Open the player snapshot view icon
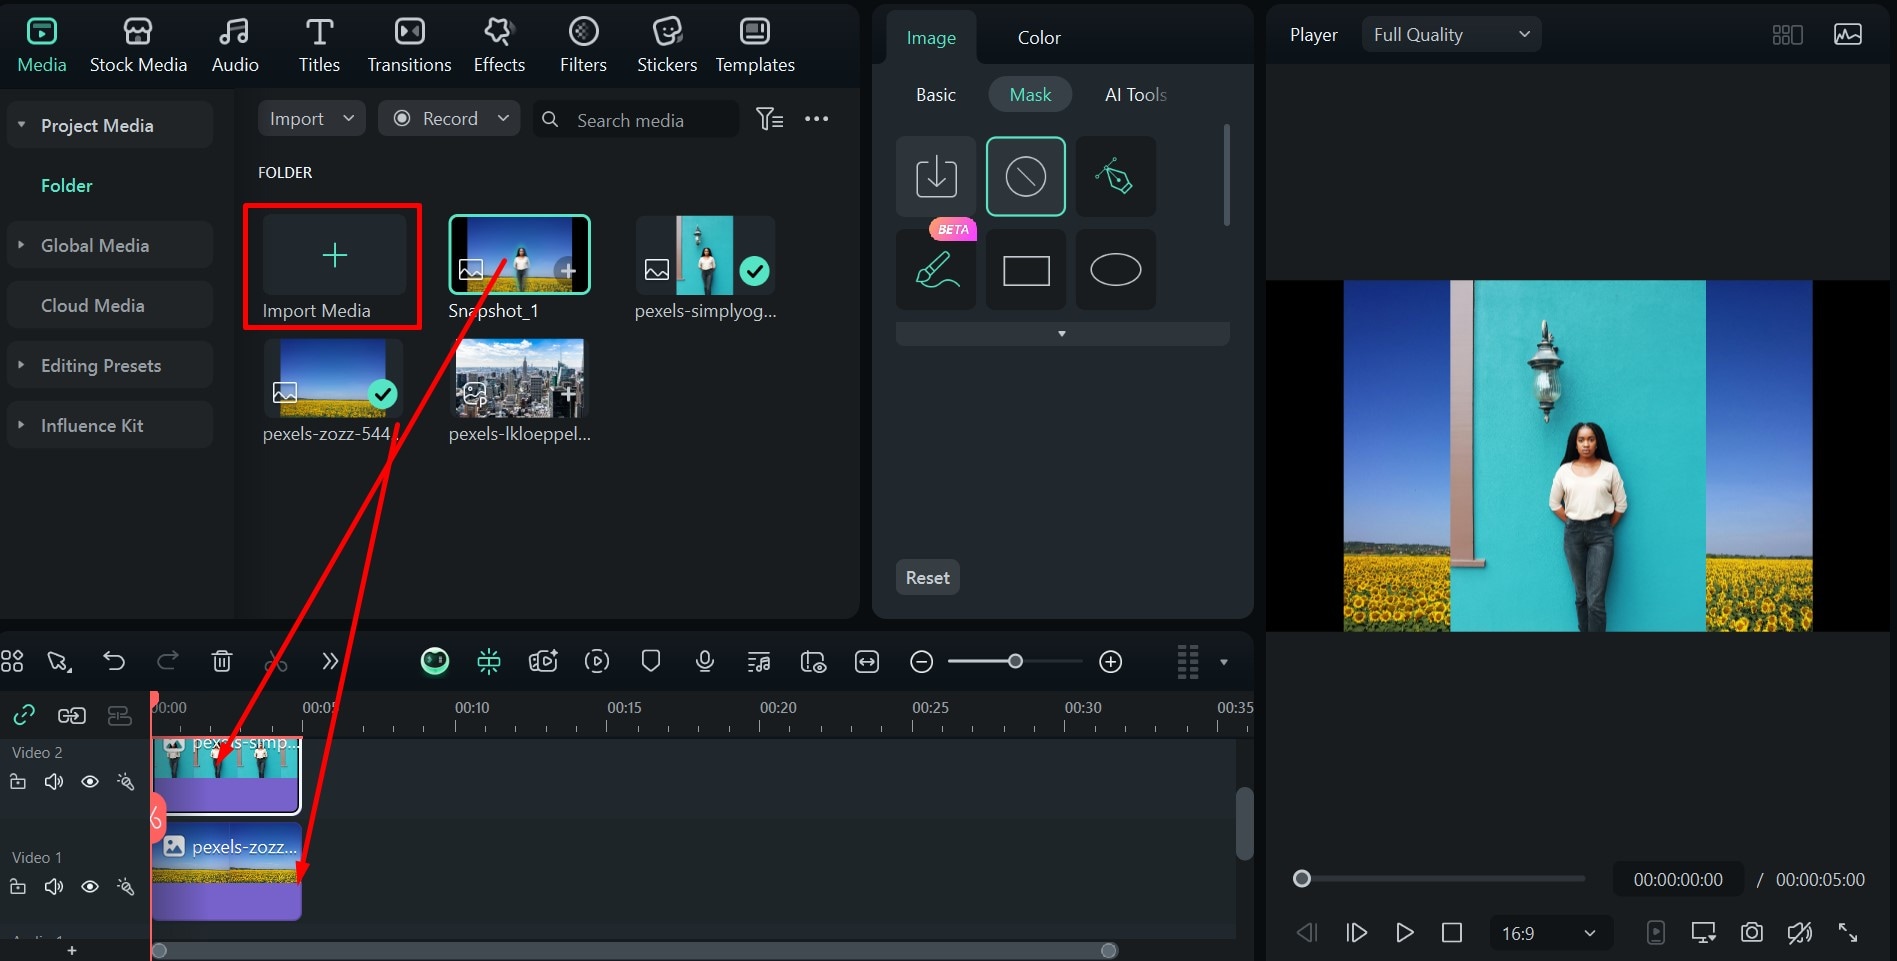 [1848, 34]
